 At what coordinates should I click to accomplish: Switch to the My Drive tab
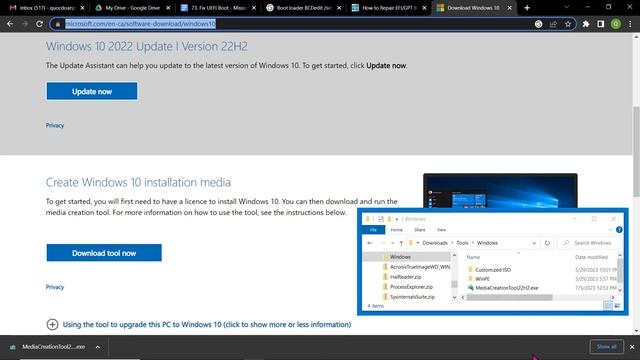click(133, 8)
